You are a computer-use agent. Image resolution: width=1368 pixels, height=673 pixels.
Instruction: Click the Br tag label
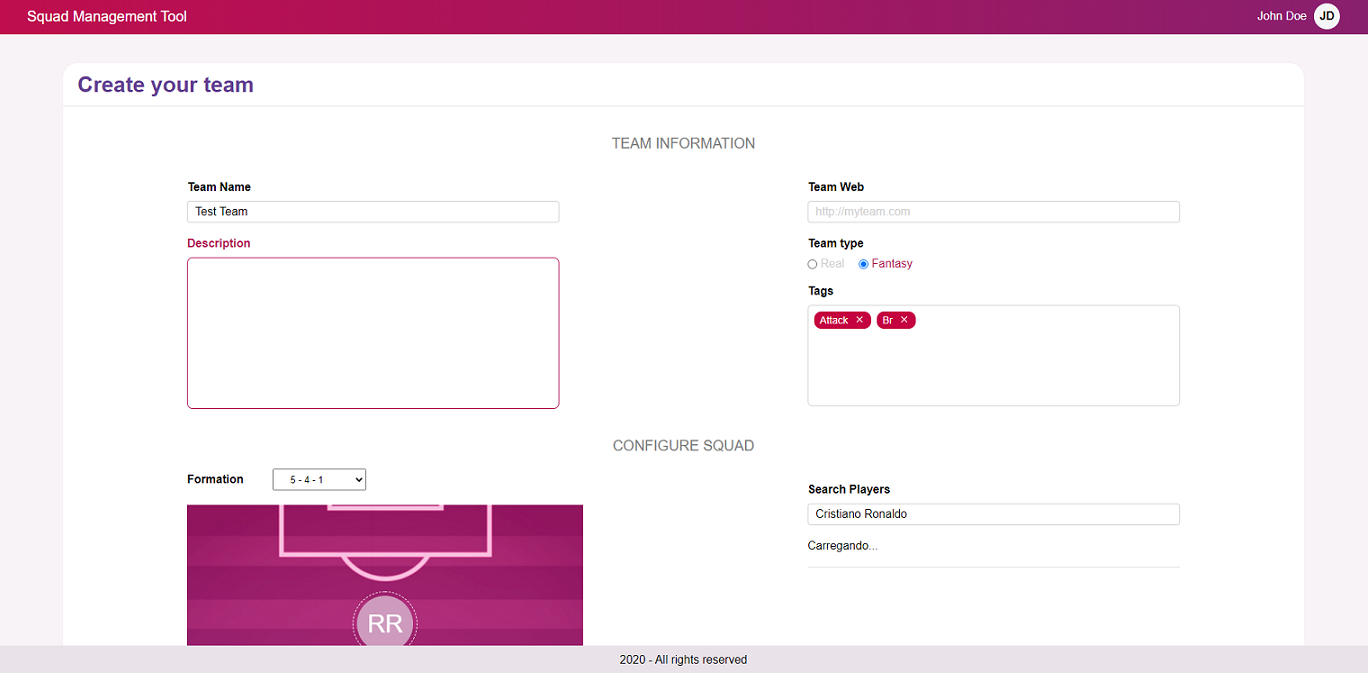point(887,320)
